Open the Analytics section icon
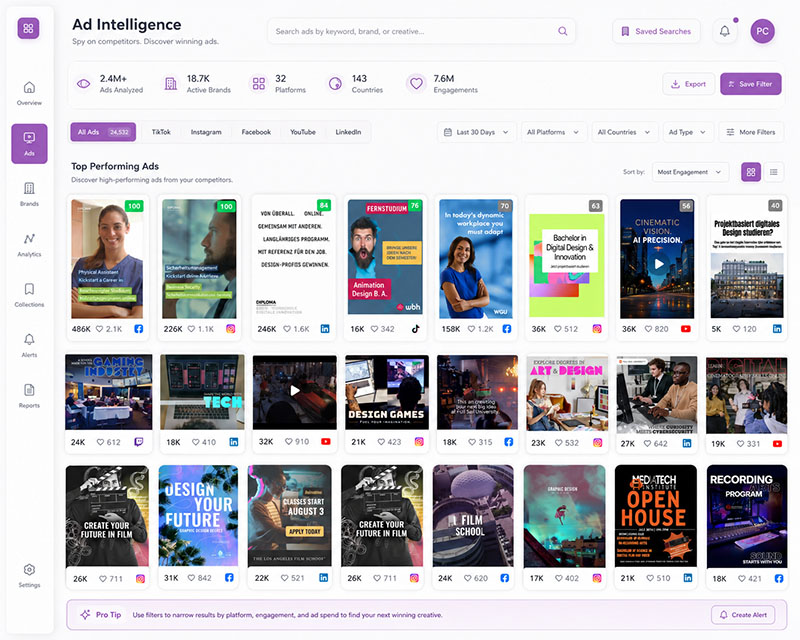Image resolution: width=800 pixels, height=640 pixels. 29,239
